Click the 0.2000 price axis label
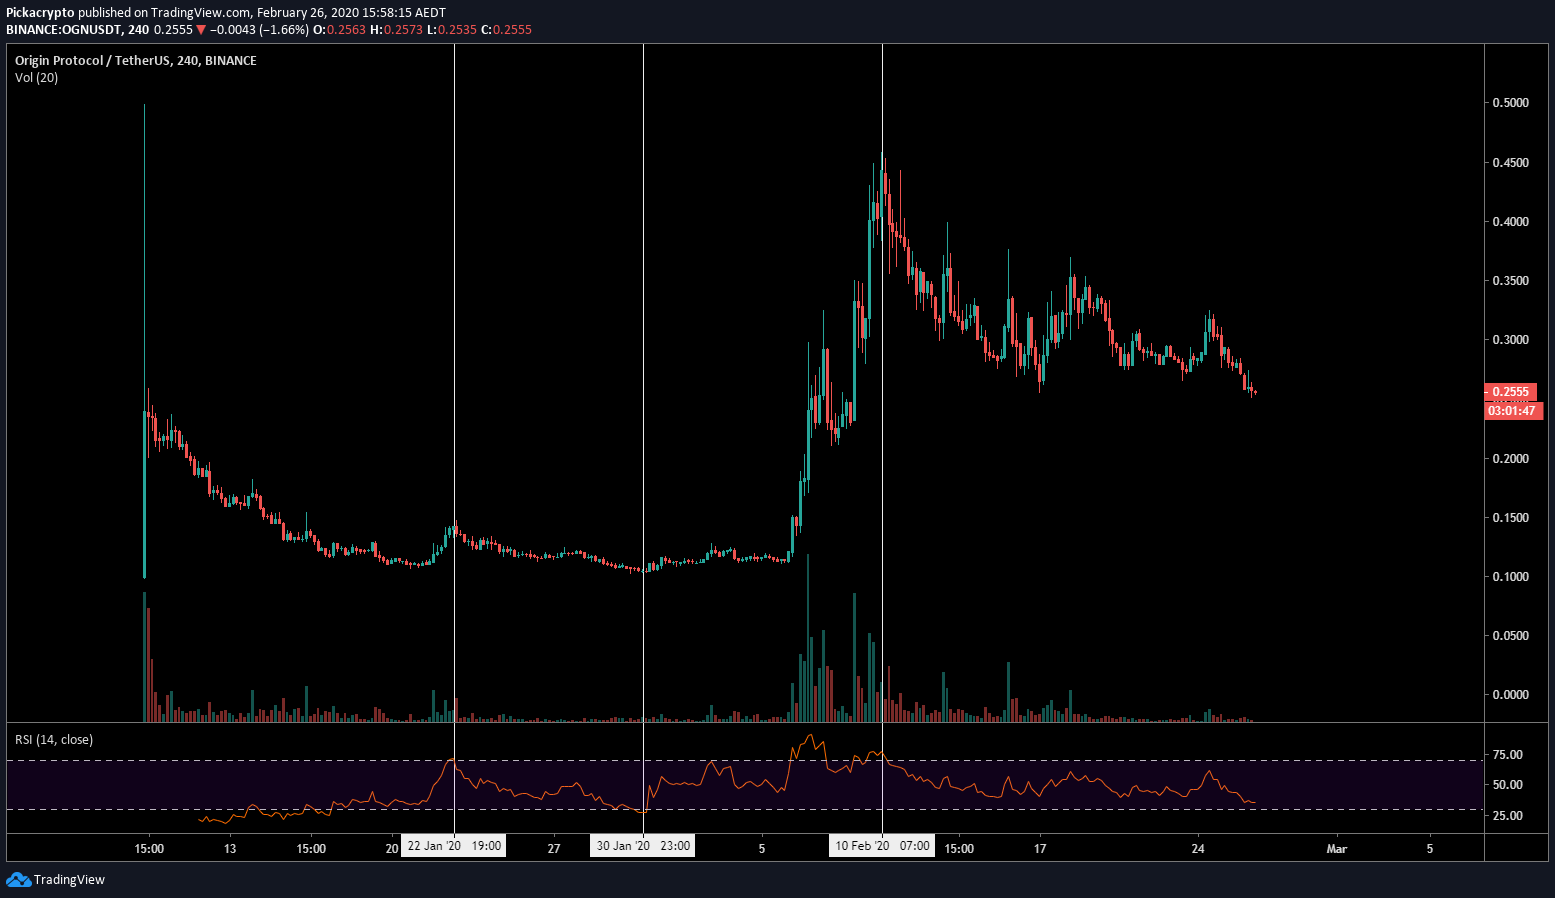This screenshot has height=898, width=1555. click(x=1510, y=459)
